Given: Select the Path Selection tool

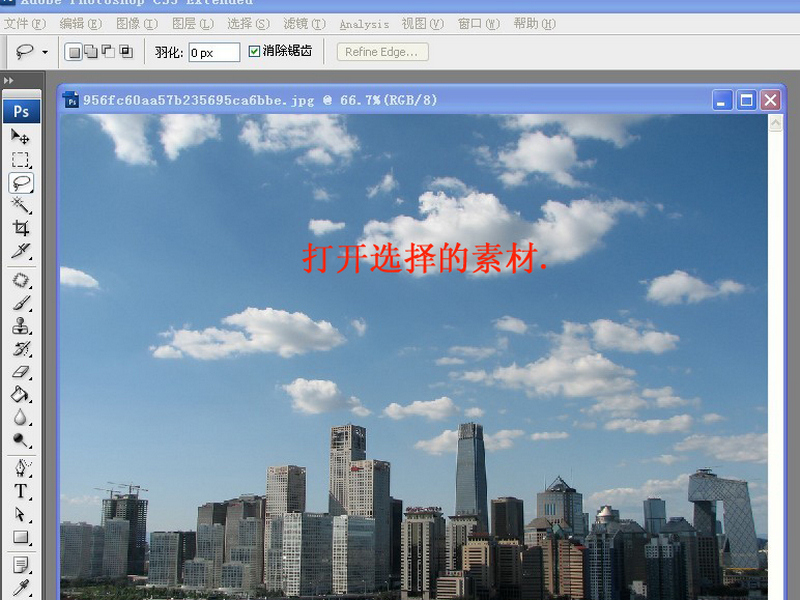Looking at the screenshot, I should (x=20, y=514).
